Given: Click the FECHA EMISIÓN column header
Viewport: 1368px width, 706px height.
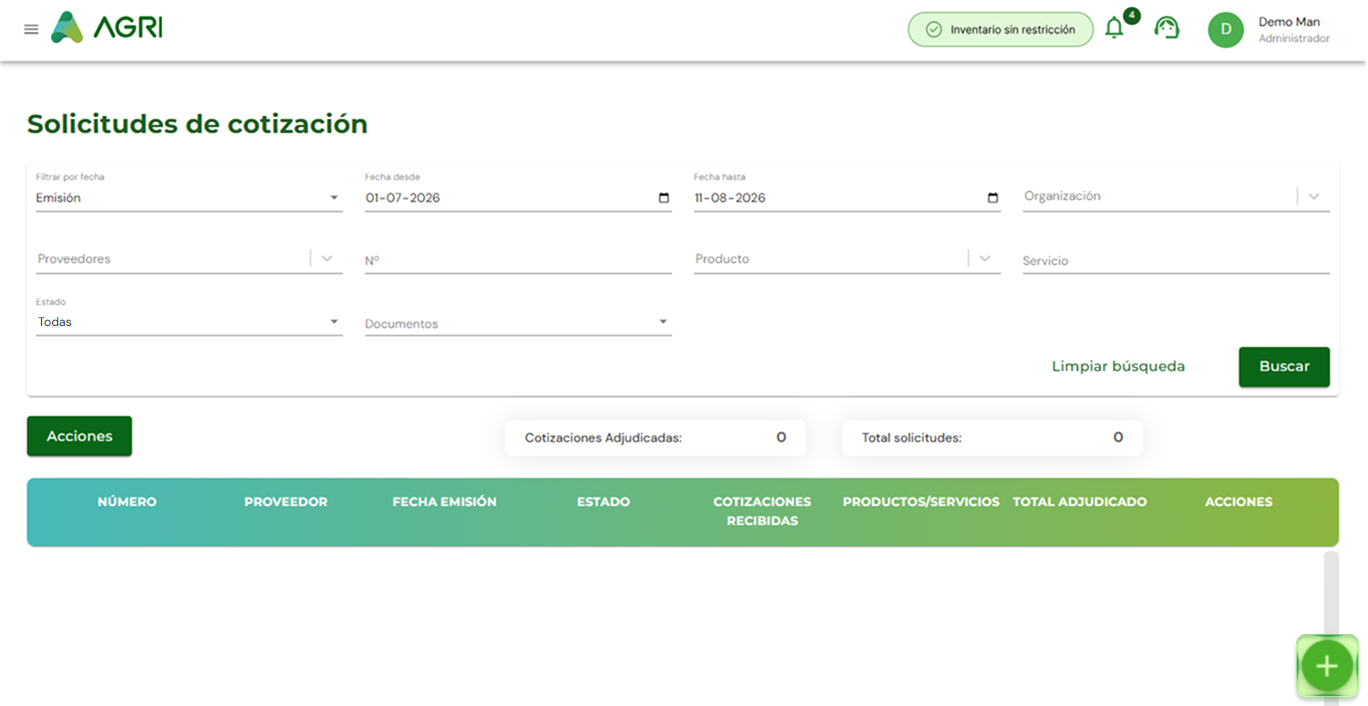Looking at the screenshot, I should pos(445,502).
